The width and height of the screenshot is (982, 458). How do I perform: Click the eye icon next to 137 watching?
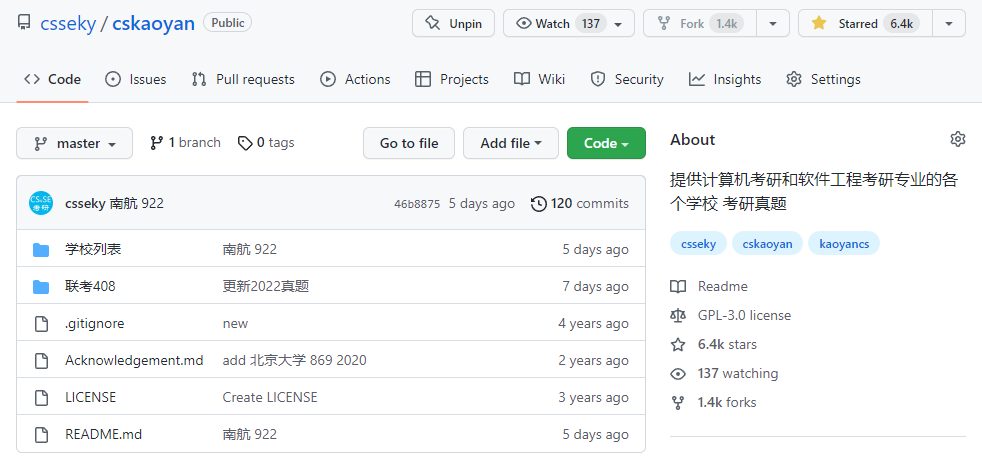pos(678,374)
